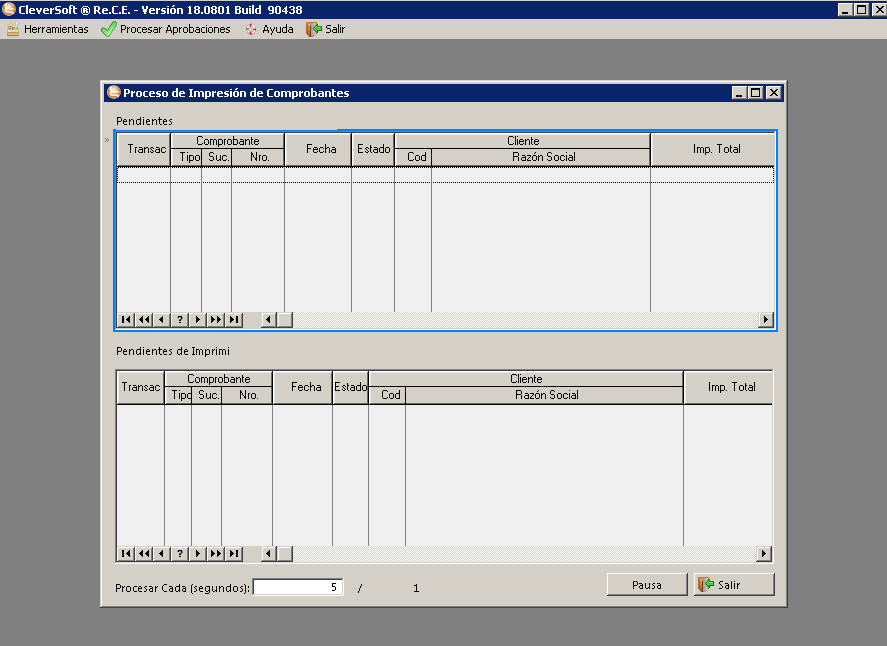The width and height of the screenshot is (887, 646).
Task: Click Imp. Total header in Pendientes de Imprimir grid
Action: (x=731, y=387)
